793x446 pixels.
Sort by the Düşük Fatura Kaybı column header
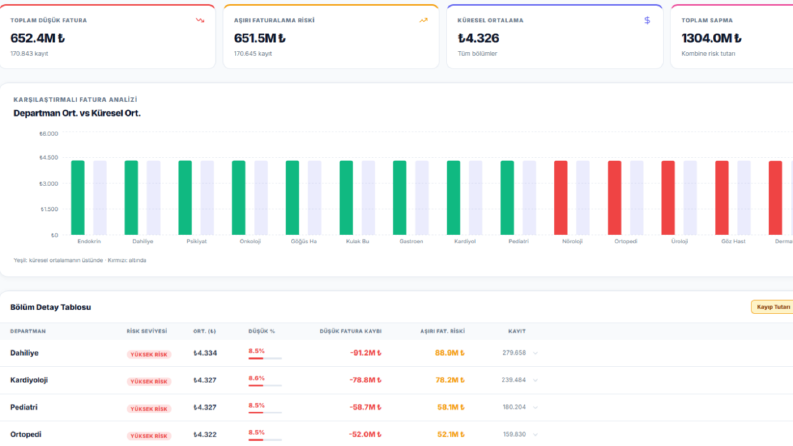click(350, 331)
